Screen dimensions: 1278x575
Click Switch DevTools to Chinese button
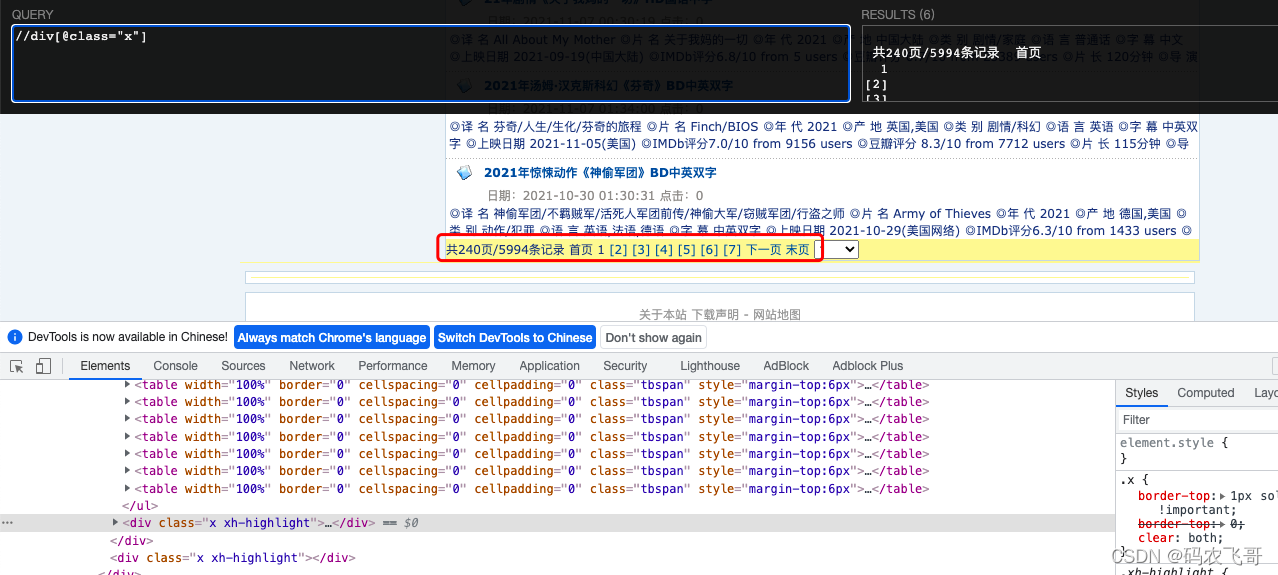point(515,338)
